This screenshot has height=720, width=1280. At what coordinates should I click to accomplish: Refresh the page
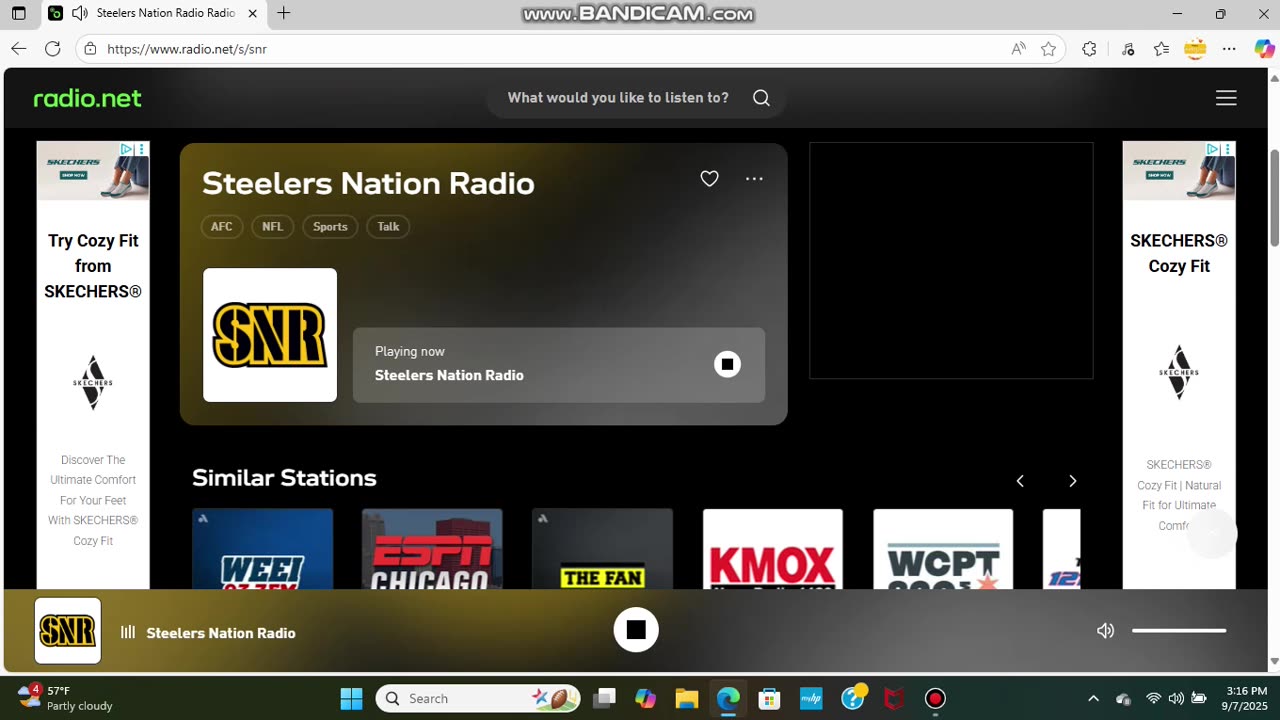coord(53,48)
